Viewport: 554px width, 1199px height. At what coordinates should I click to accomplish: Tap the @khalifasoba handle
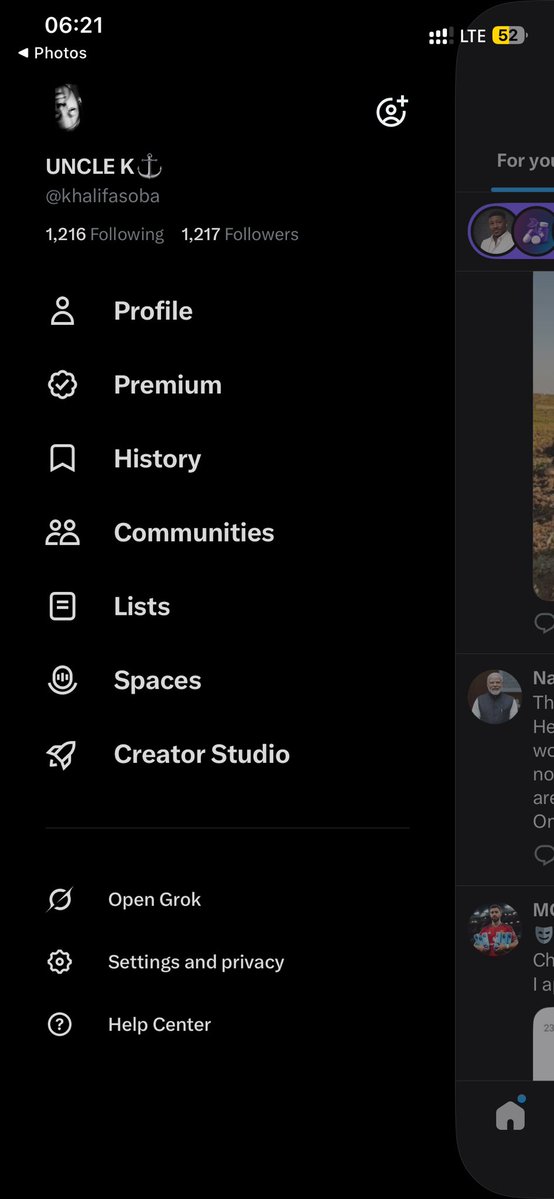103,196
